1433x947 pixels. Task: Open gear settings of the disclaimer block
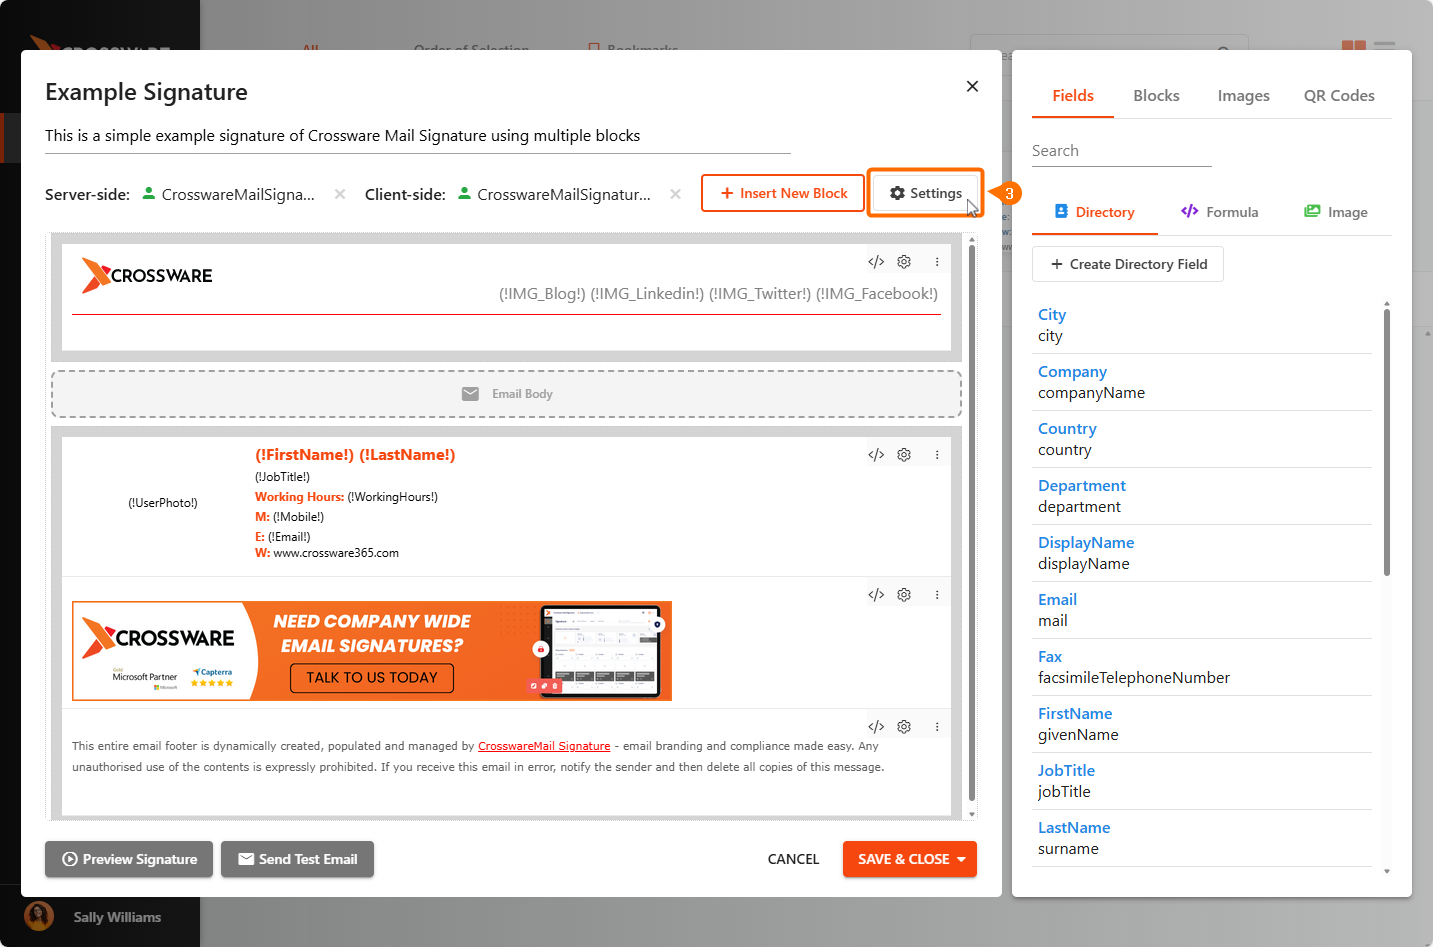coord(904,727)
